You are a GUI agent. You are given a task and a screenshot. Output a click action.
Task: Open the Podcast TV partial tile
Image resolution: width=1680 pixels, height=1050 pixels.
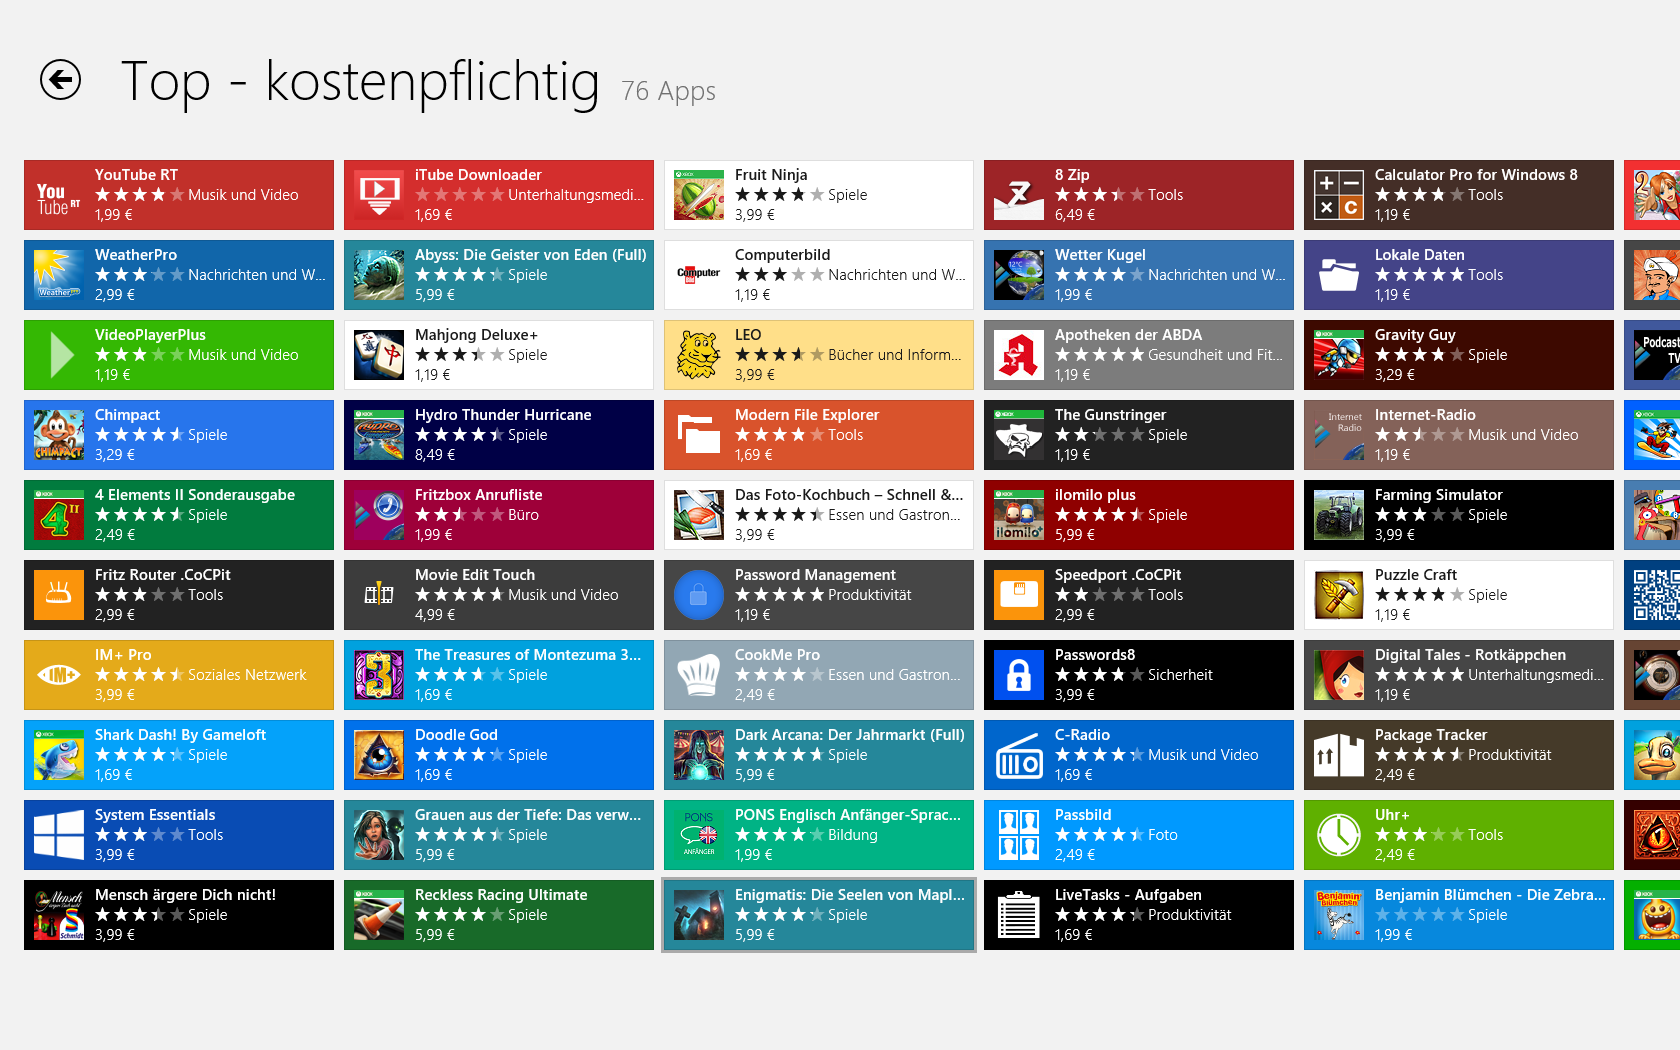pyautogui.click(x=1652, y=355)
